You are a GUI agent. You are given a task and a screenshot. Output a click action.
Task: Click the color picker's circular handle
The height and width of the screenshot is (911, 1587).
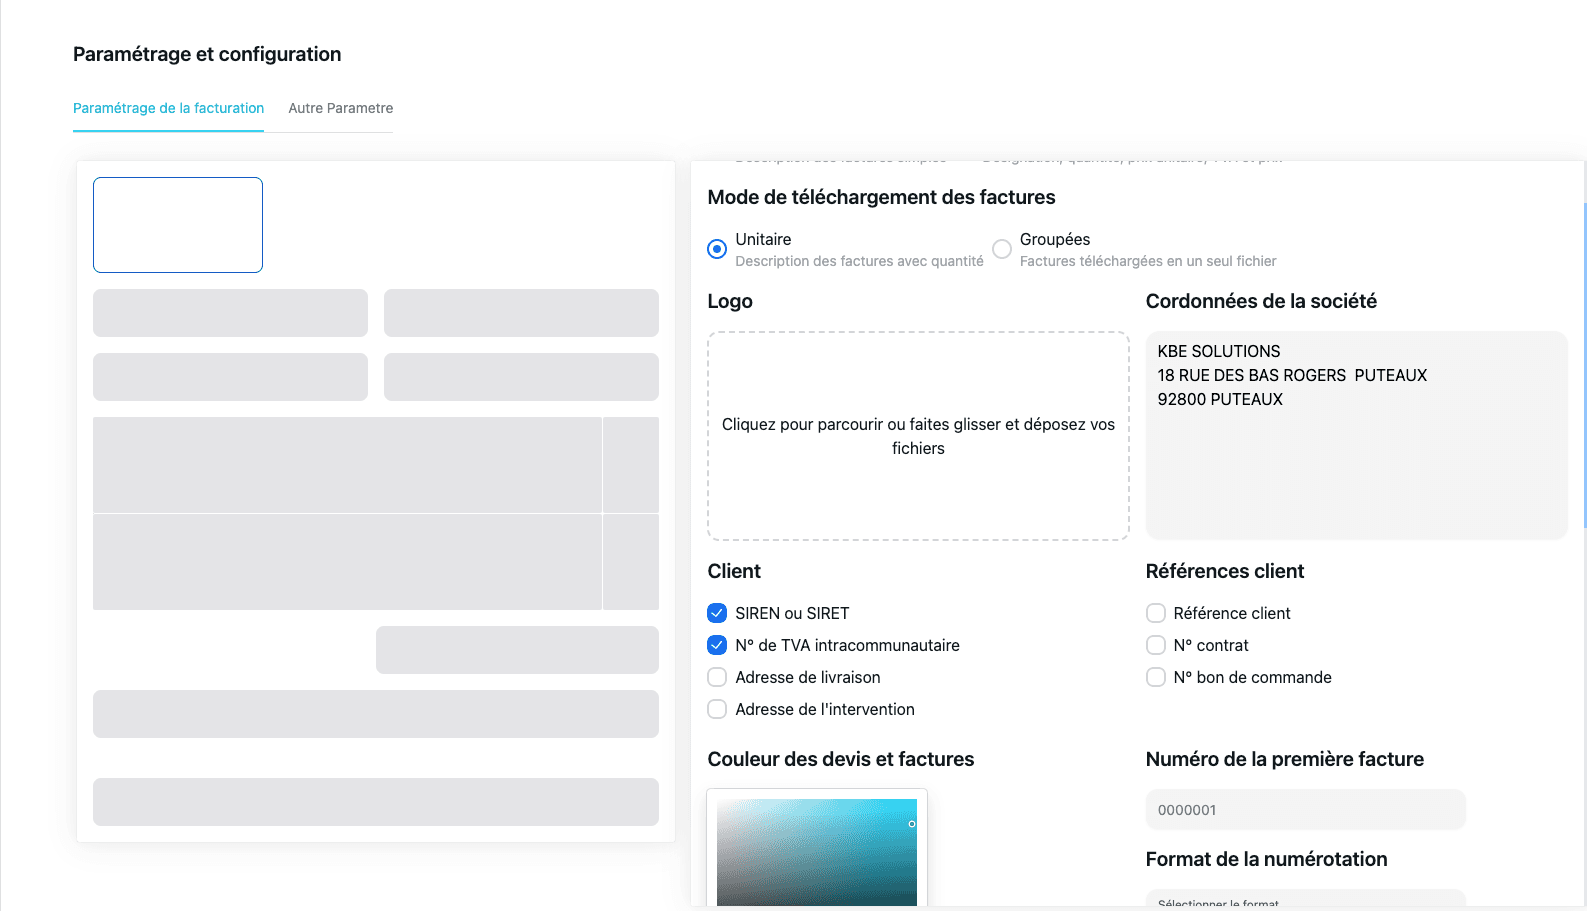pyautogui.click(x=912, y=824)
